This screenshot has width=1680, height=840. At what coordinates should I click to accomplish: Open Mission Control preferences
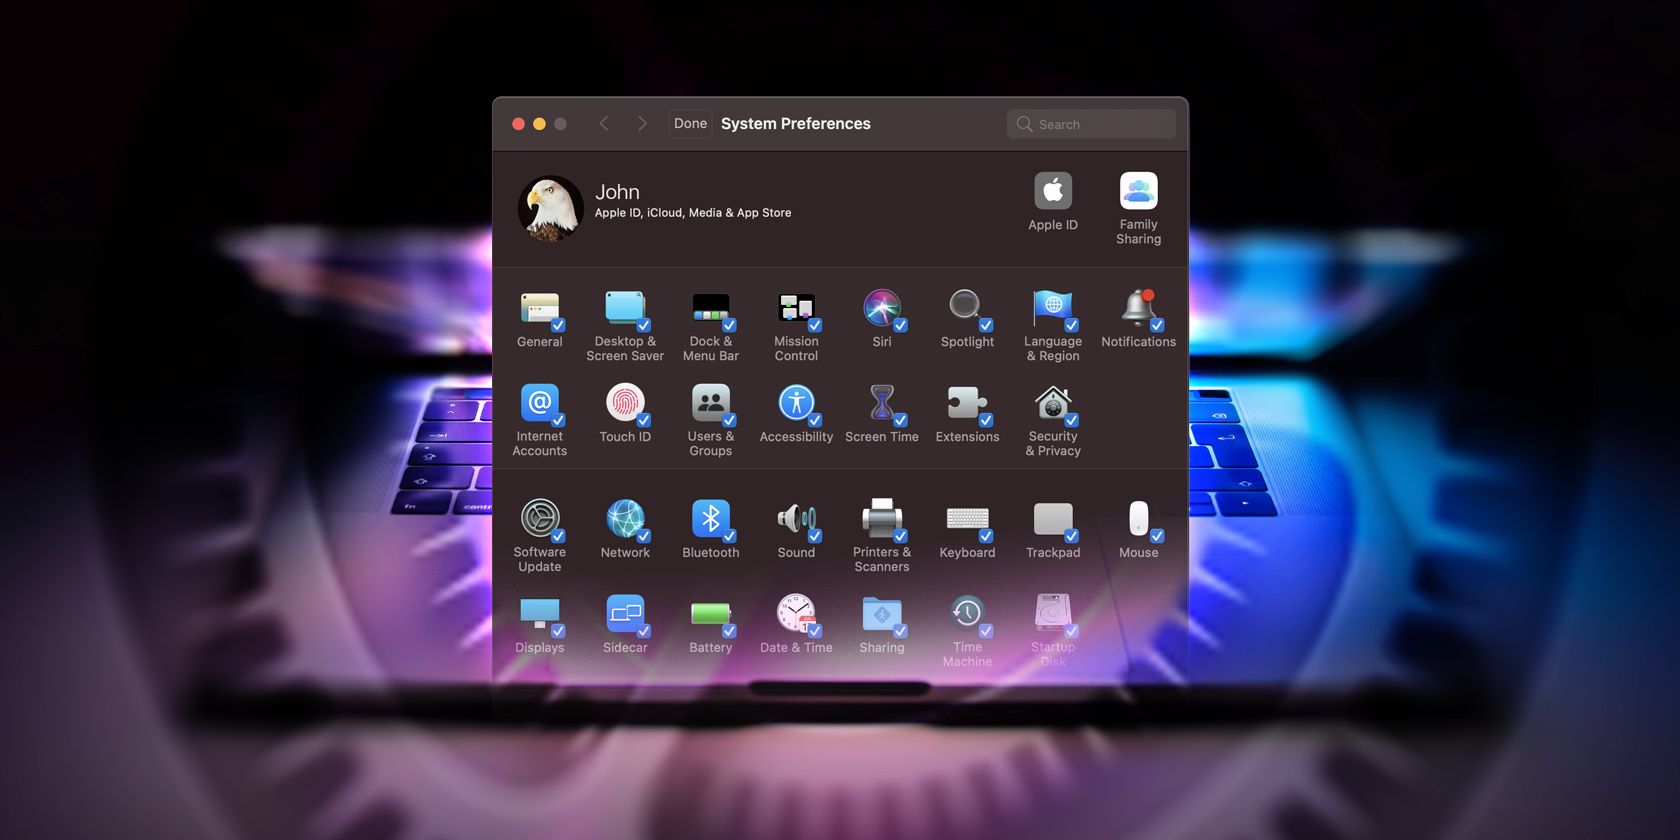coord(796,308)
